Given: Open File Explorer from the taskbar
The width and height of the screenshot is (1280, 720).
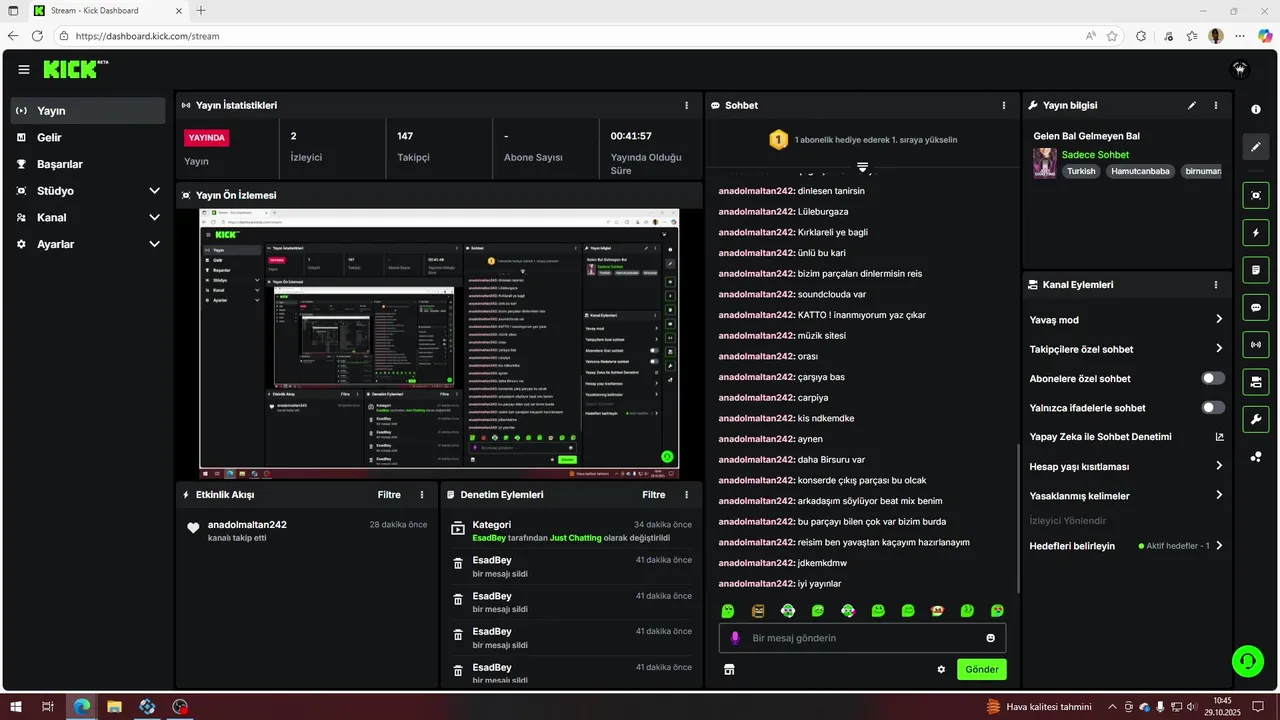Looking at the screenshot, I should [114, 707].
